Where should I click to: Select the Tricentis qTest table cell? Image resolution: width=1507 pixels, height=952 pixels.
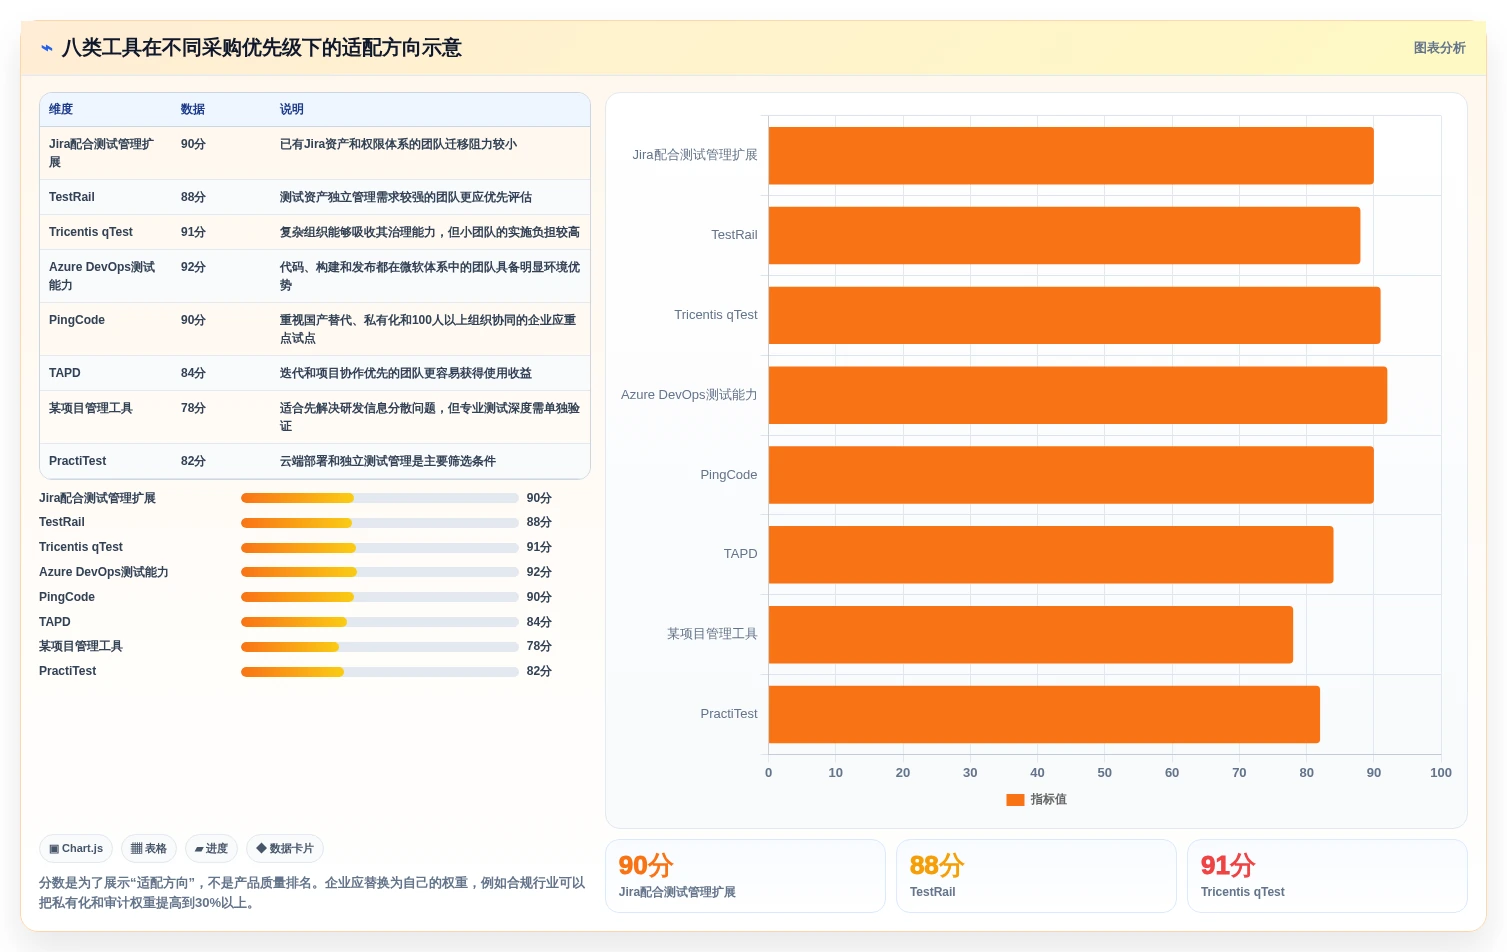pos(91,232)
